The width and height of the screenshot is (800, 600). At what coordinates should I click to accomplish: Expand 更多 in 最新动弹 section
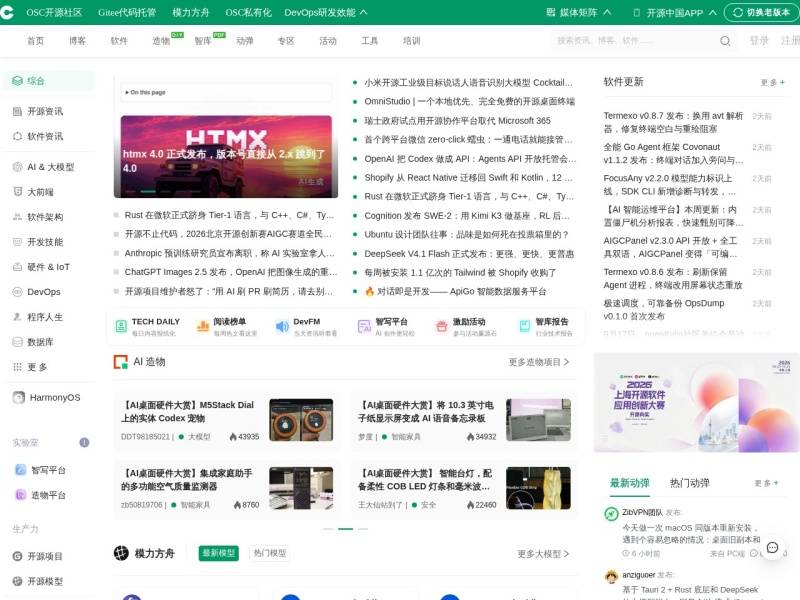coord(766,483)
